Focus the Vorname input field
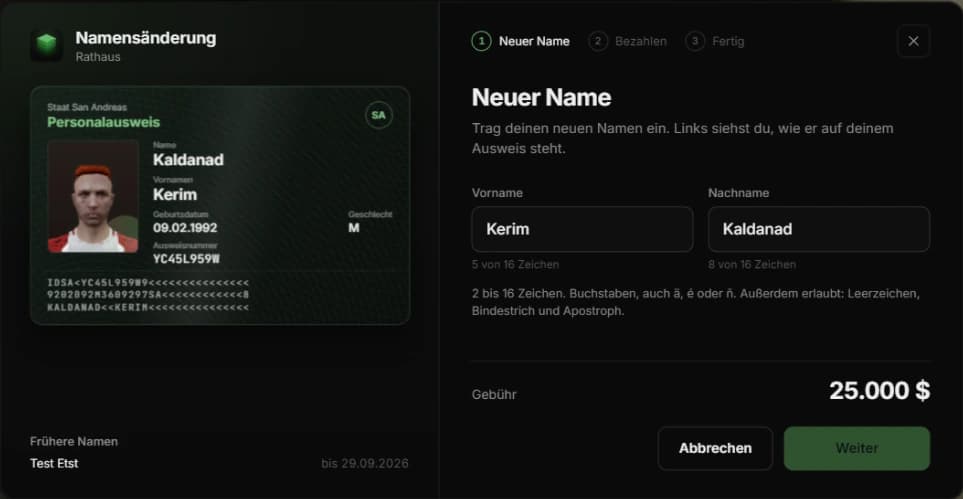 pyautogui.click(x=582, y=229)
